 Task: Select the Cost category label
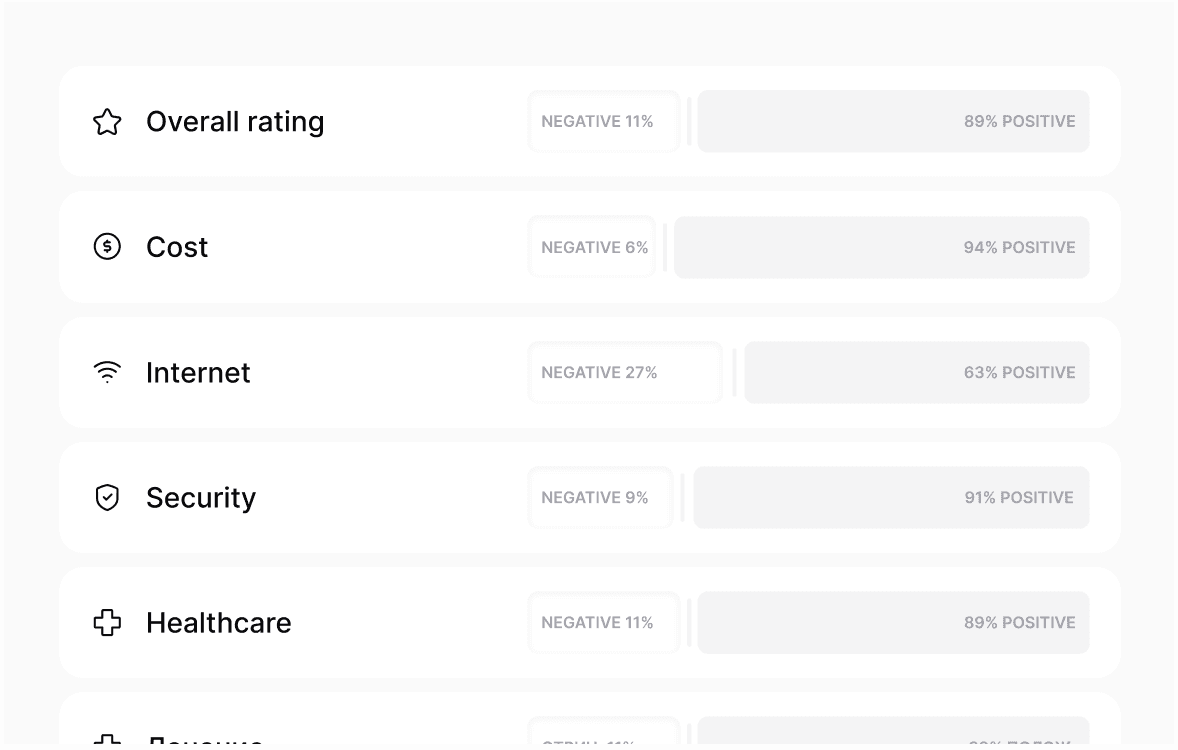point(177,247)
